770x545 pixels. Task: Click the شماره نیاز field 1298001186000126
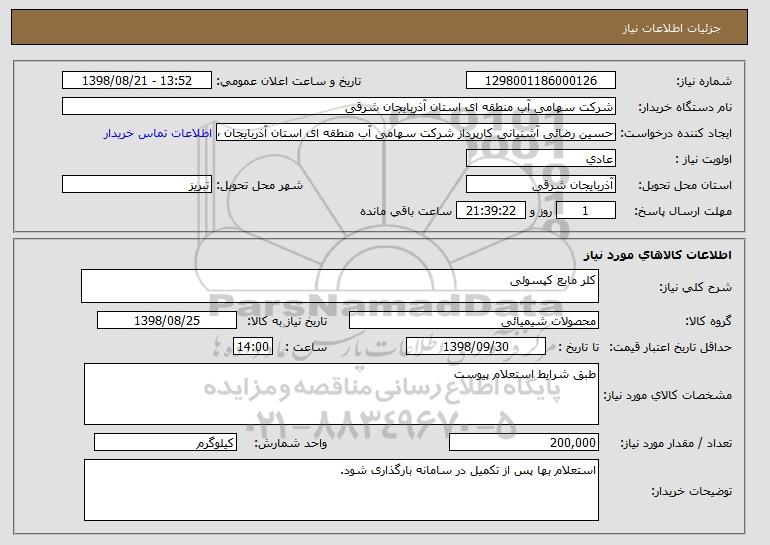pos(541,81)
